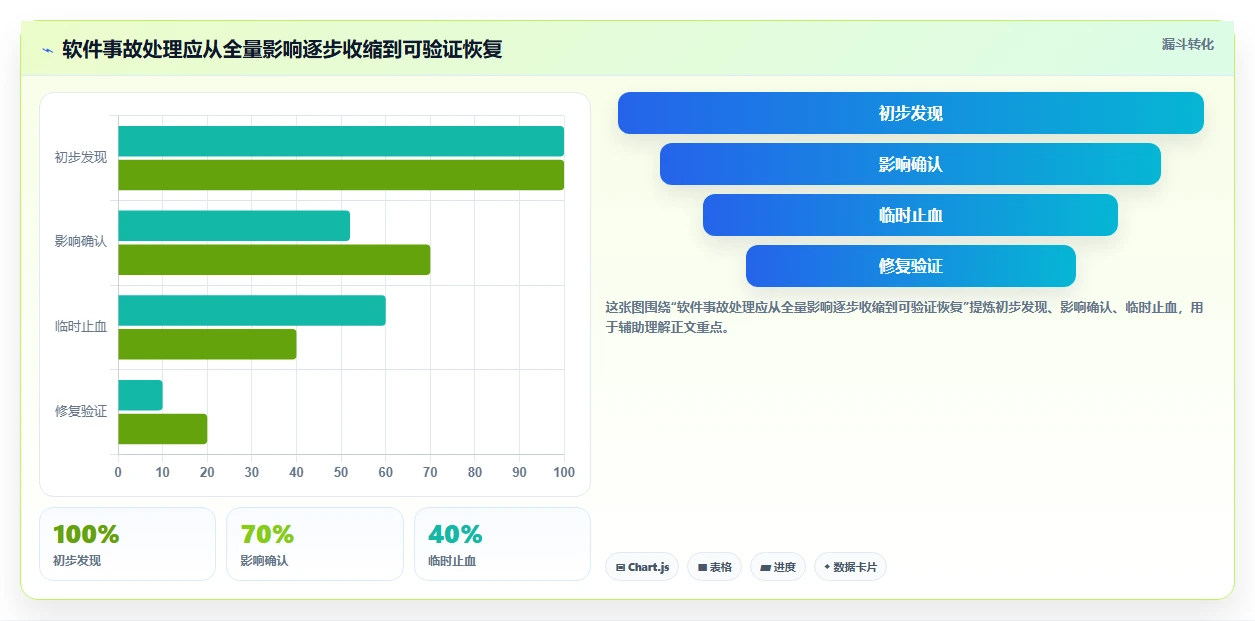
Task: Click the x-axis tick label 70
Action: 430,473
